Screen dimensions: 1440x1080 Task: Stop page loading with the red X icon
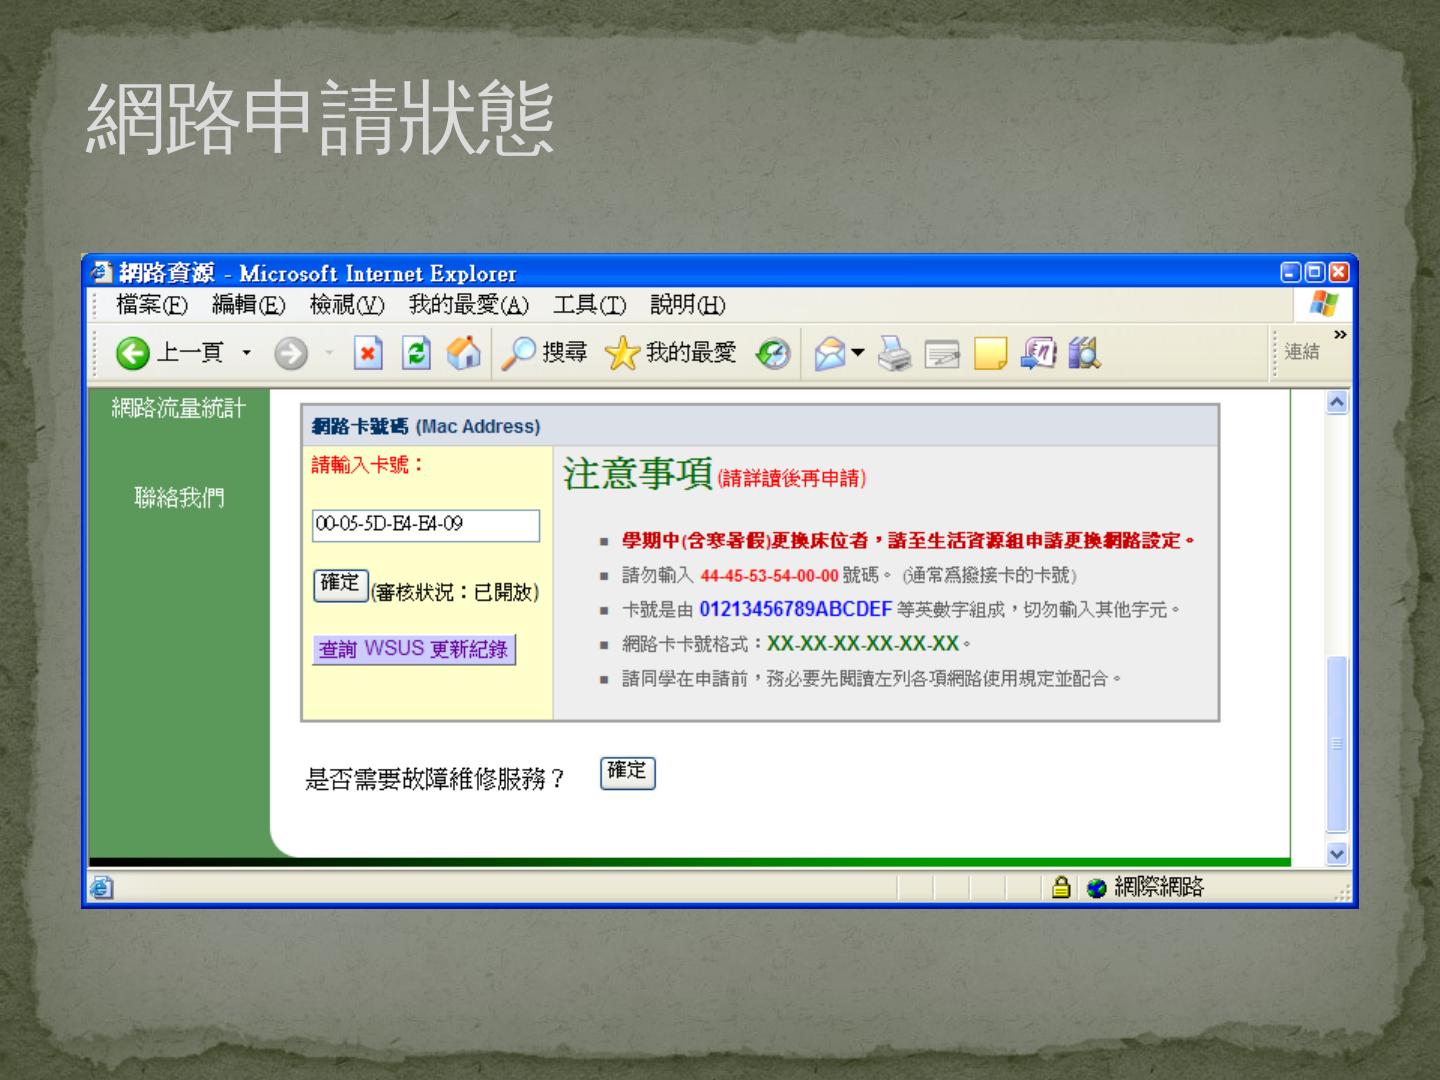click(368, 353)
